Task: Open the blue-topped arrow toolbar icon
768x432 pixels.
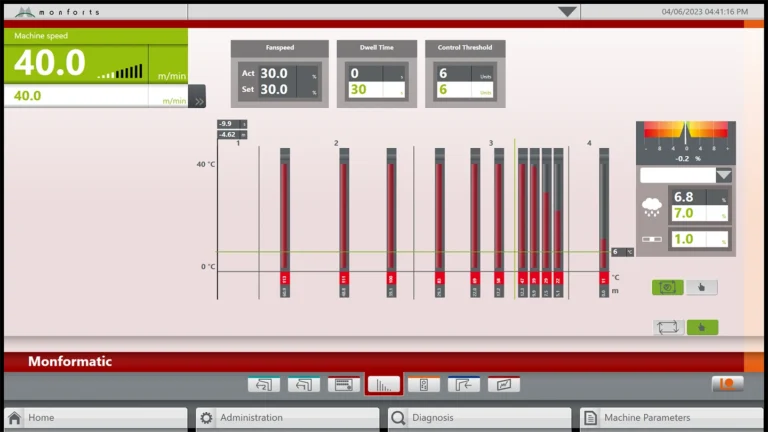Action: (x=463, y=384)
